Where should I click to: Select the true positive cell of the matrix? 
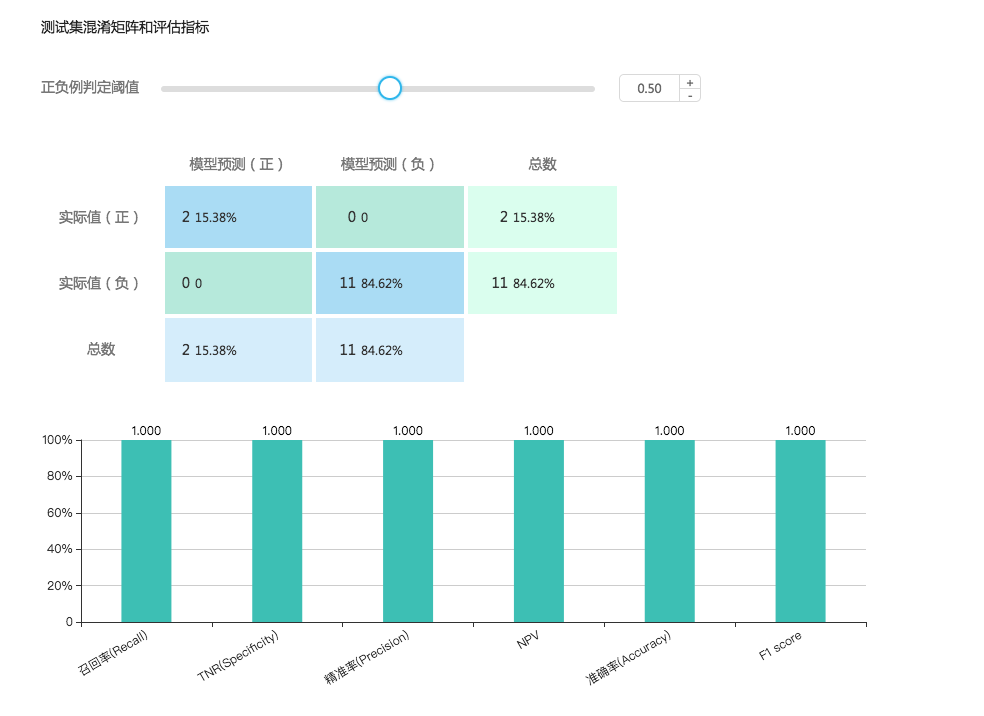(x=238, y=217)
